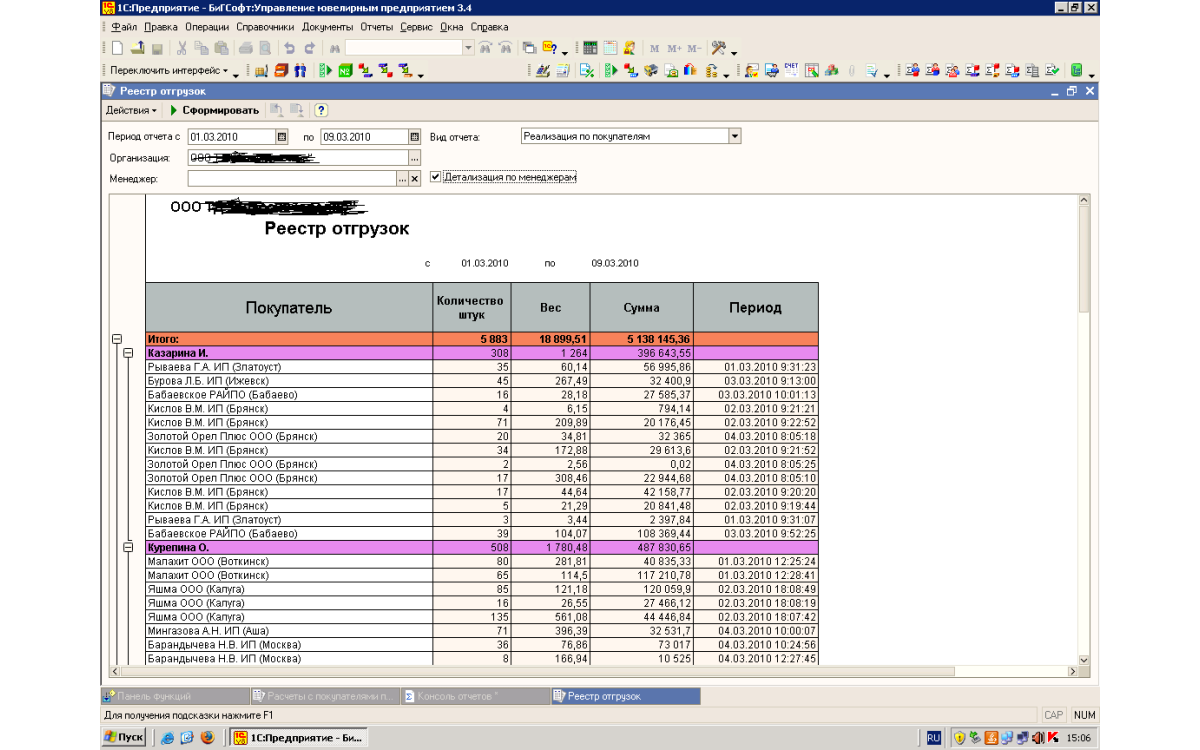Collapse the Курепина О. group
1200x750 pixels.
point(128,548)
